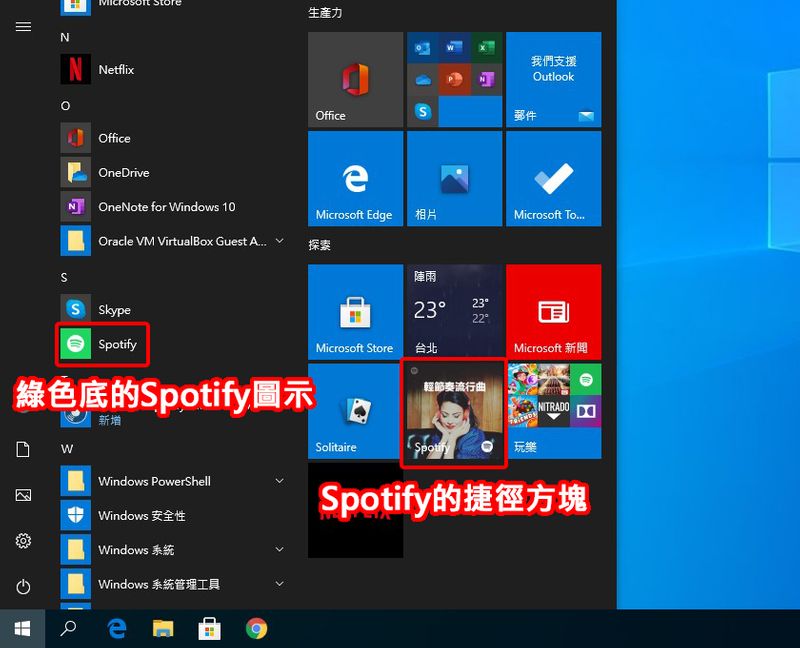This screenshot has width=800, height=648.
Task: Click the O letter group header
Action: (65, 106)
